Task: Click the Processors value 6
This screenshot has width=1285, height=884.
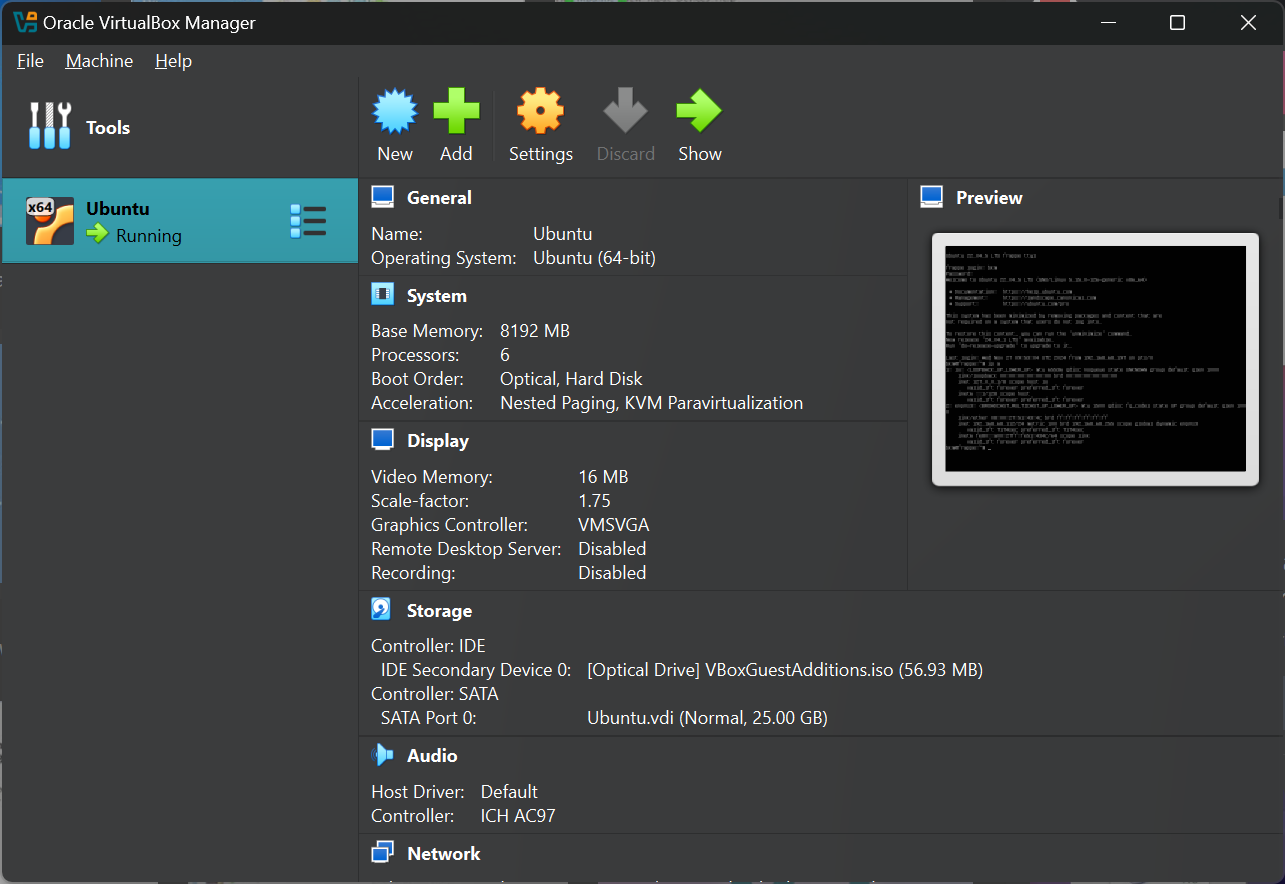Action: (x=505, y=355)
